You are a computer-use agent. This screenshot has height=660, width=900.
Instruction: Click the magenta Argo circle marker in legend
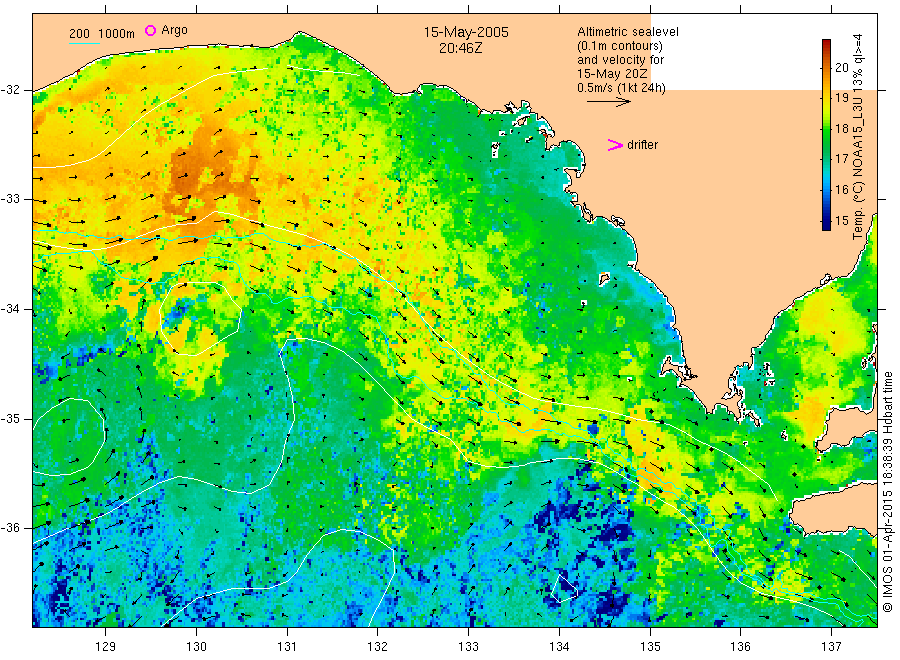click(150, 30)
